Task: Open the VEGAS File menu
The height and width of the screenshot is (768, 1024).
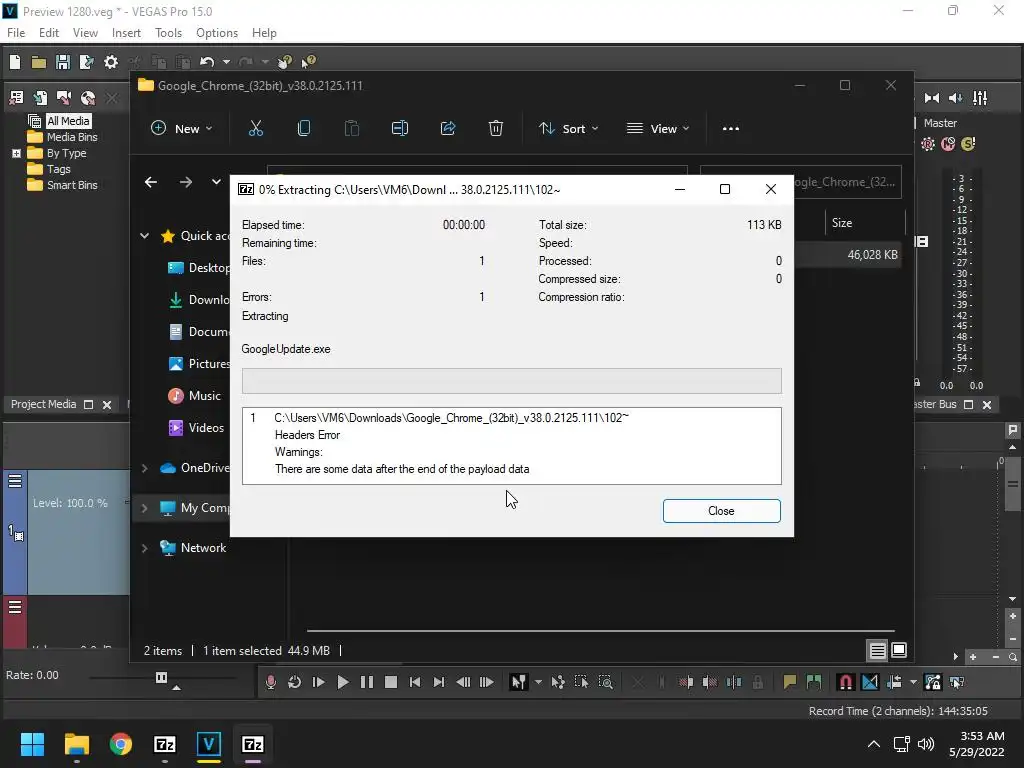Action: [16, 33]
